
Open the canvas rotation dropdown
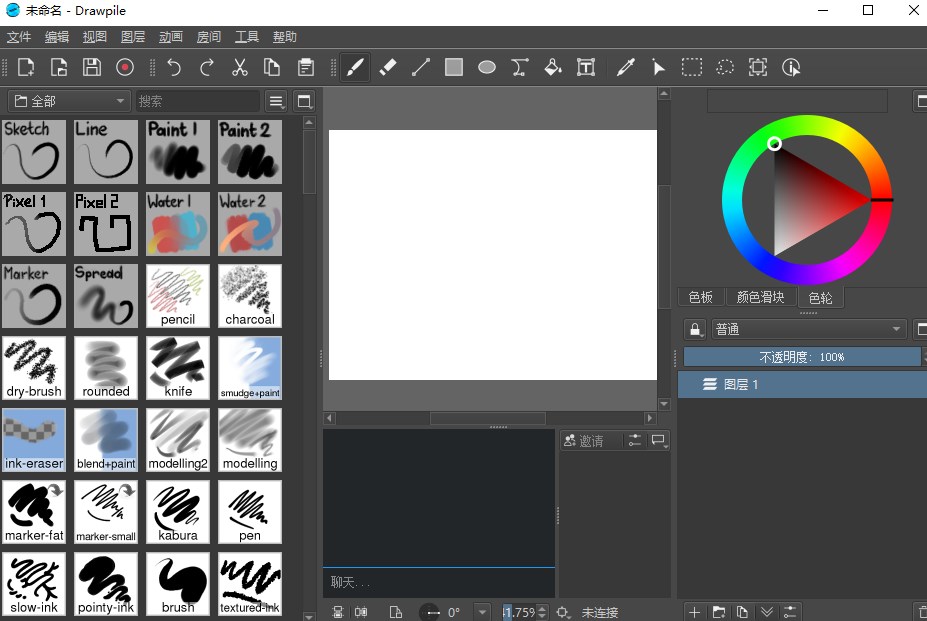(482, 611)
